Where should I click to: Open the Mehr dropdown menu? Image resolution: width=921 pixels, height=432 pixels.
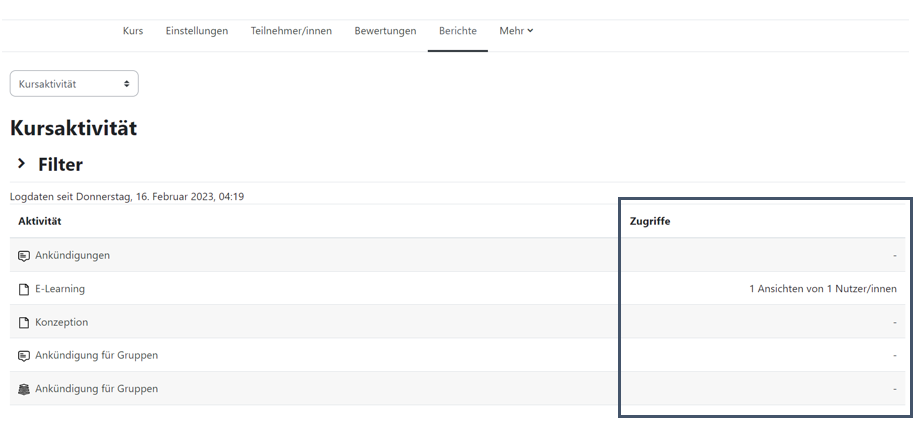click(516, 31)
